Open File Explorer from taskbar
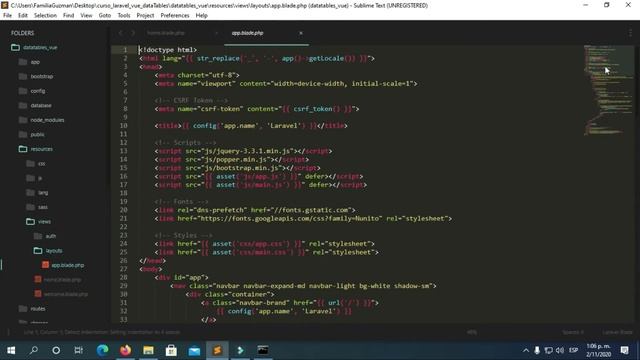The height and width of the screenshot is (360, 640). pos(148,350)
